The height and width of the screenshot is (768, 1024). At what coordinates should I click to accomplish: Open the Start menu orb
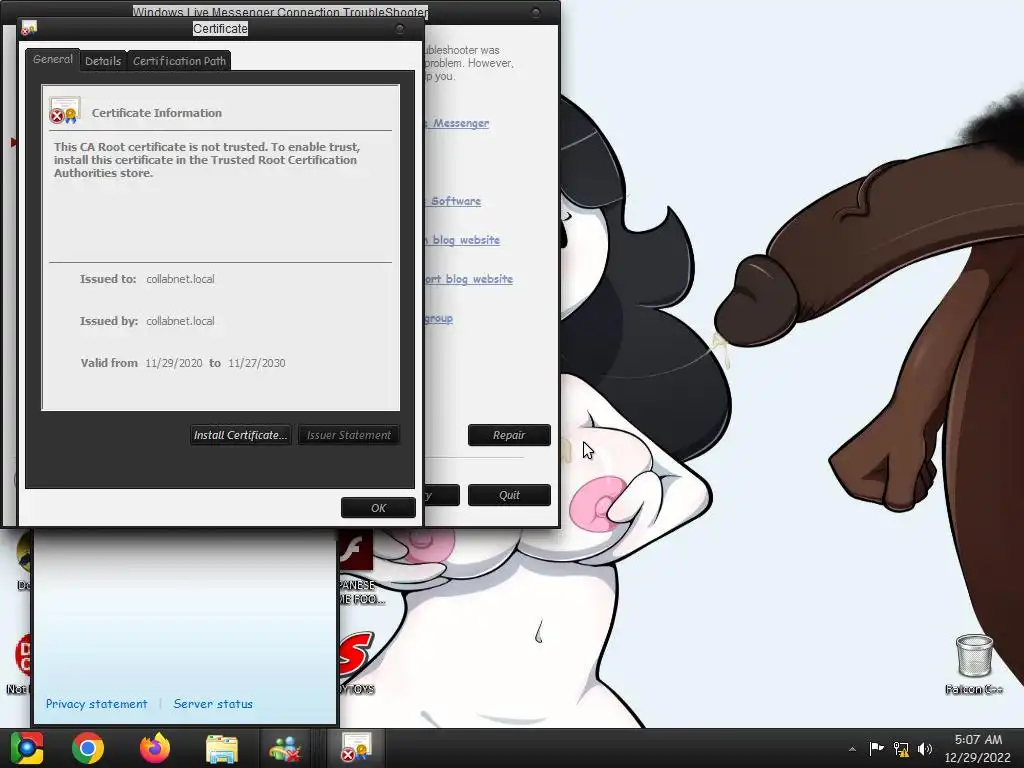[x=27, y=748]
